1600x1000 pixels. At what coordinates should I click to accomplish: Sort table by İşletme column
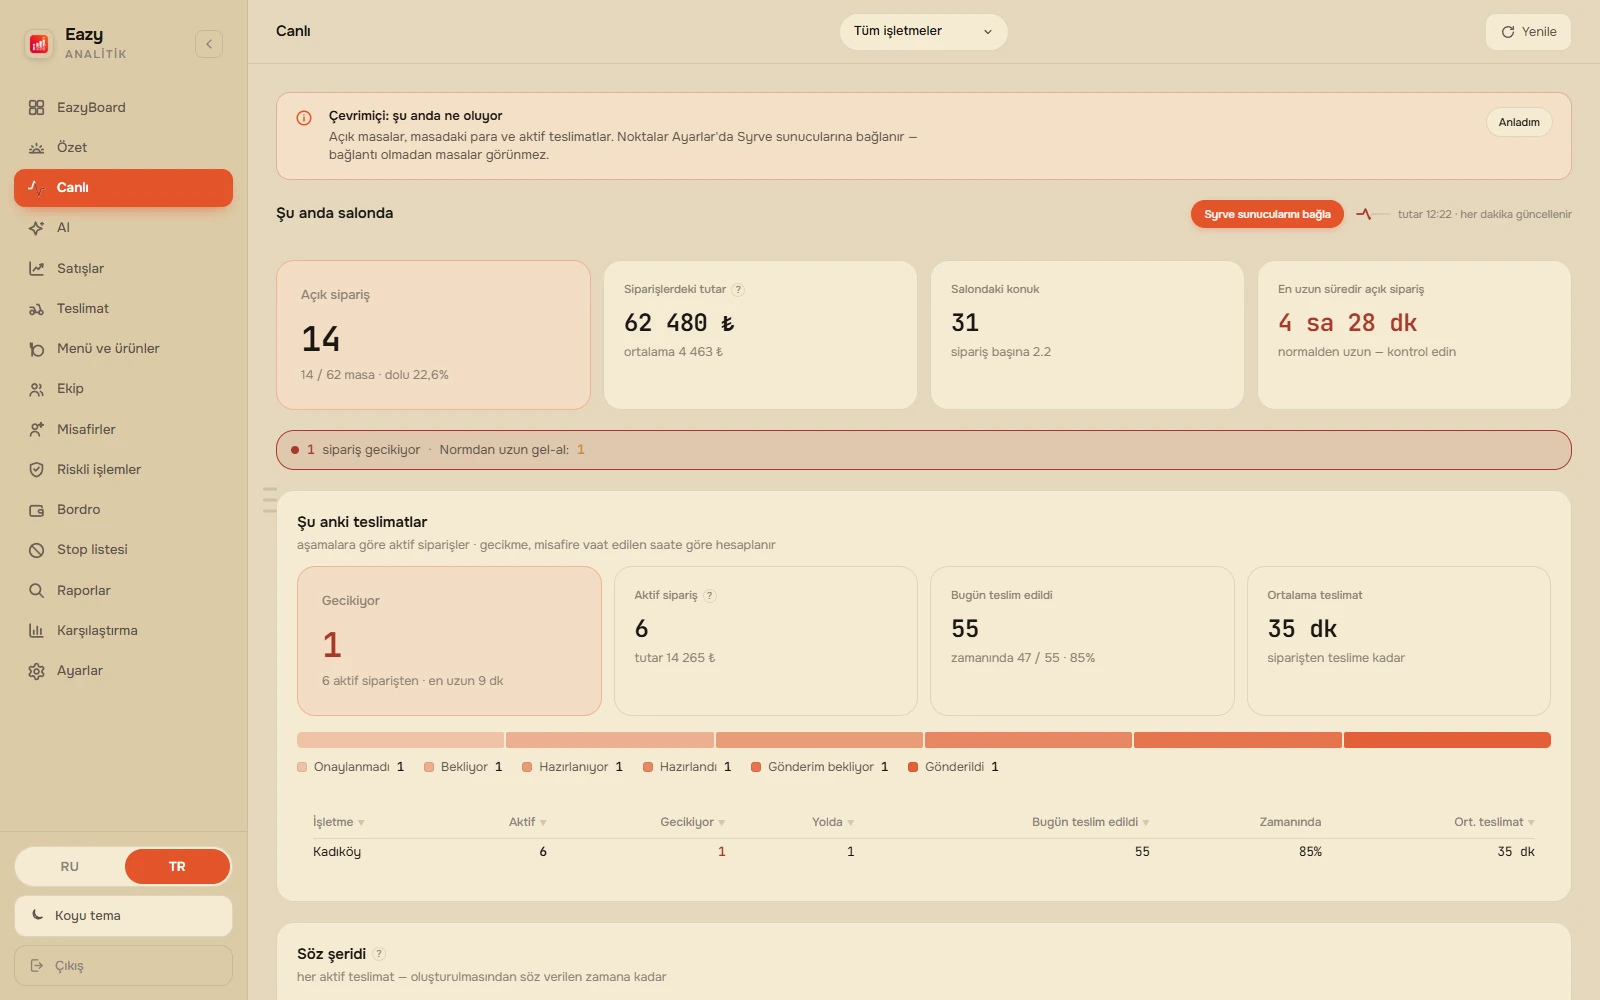[x=339, y=822]
